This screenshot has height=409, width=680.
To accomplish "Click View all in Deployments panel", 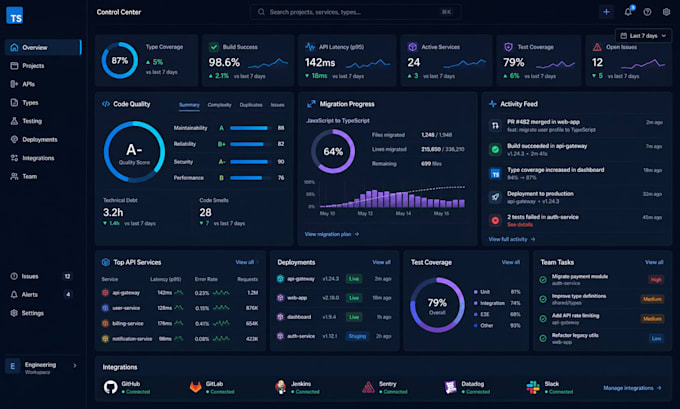I will pos(382,262).
